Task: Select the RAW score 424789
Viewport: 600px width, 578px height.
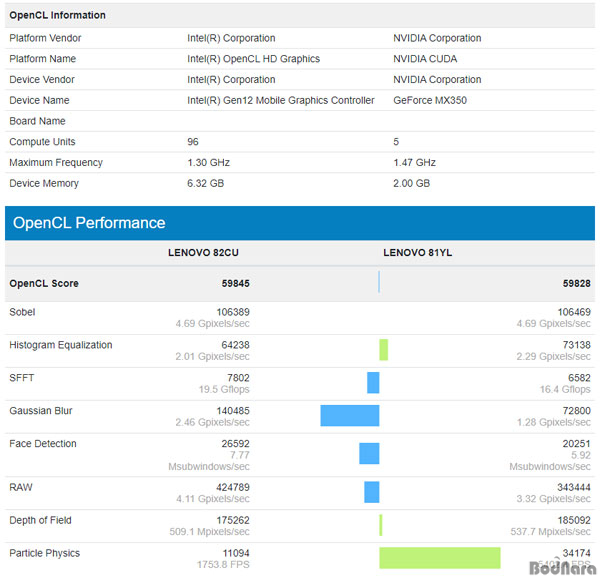Action: click(x=233, y=487)
